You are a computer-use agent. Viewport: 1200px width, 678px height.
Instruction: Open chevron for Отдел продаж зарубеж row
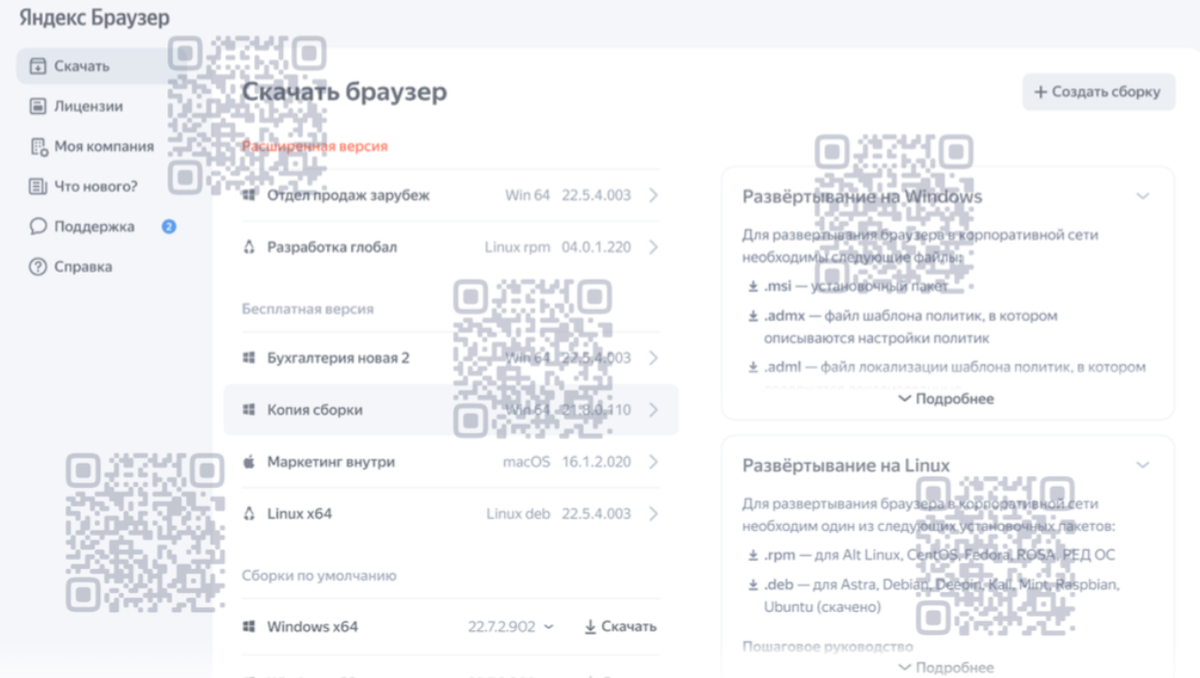tap(653, 195)
